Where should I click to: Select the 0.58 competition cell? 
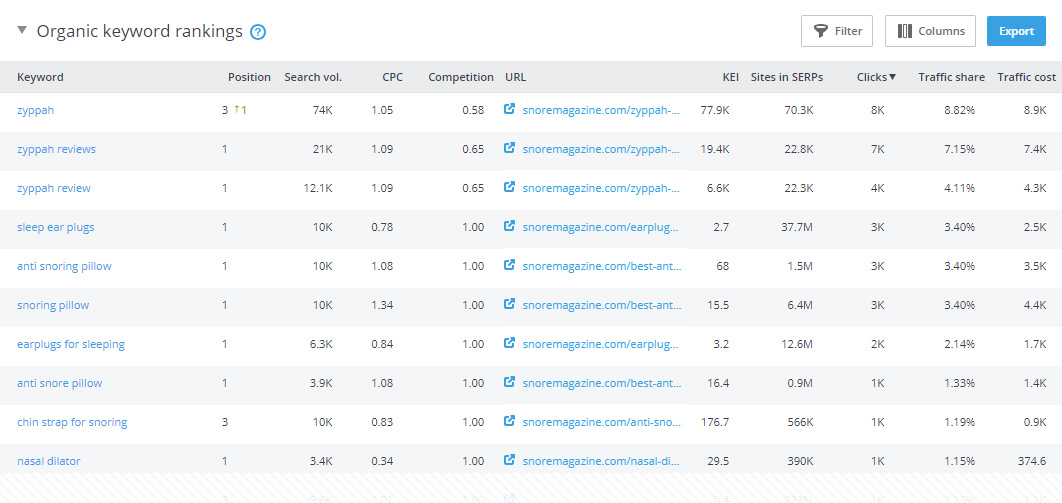[x=473, y=110]
